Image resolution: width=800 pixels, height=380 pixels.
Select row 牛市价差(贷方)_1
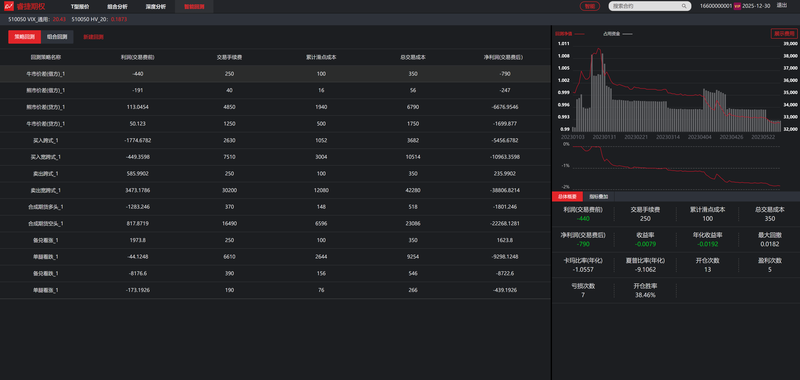tap(276, 123)
